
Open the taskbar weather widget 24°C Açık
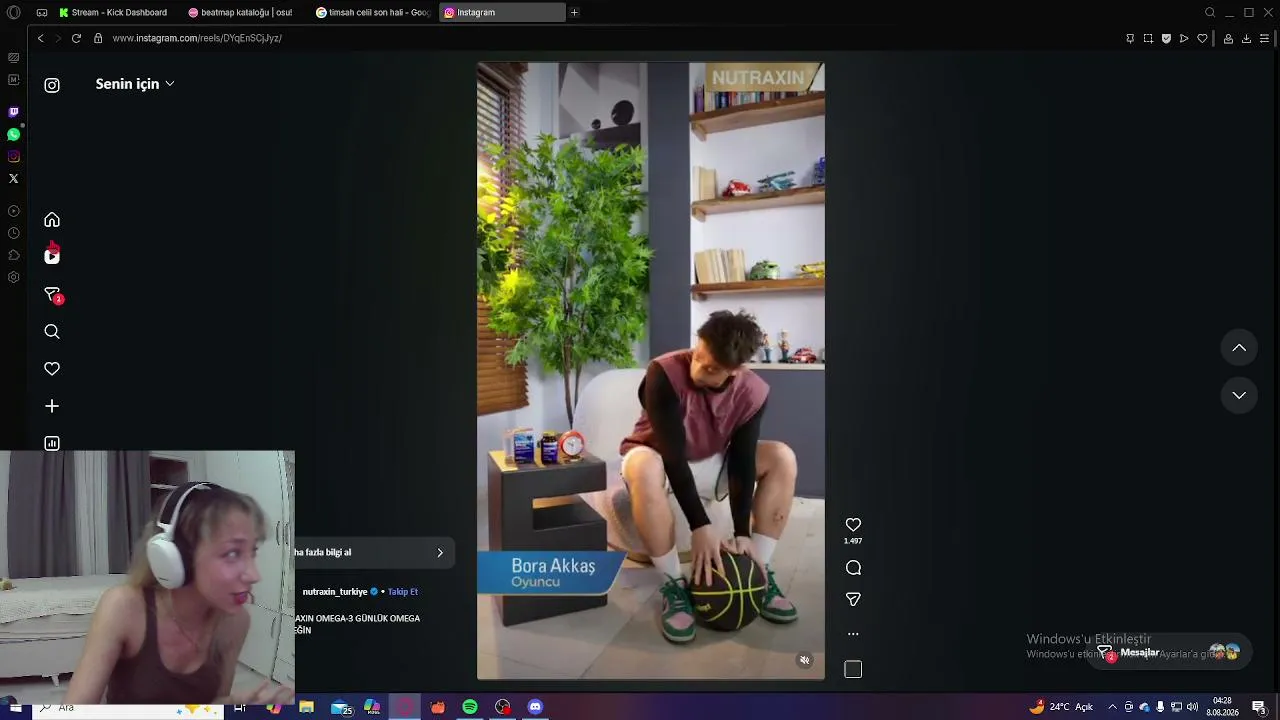point(1062,707)
